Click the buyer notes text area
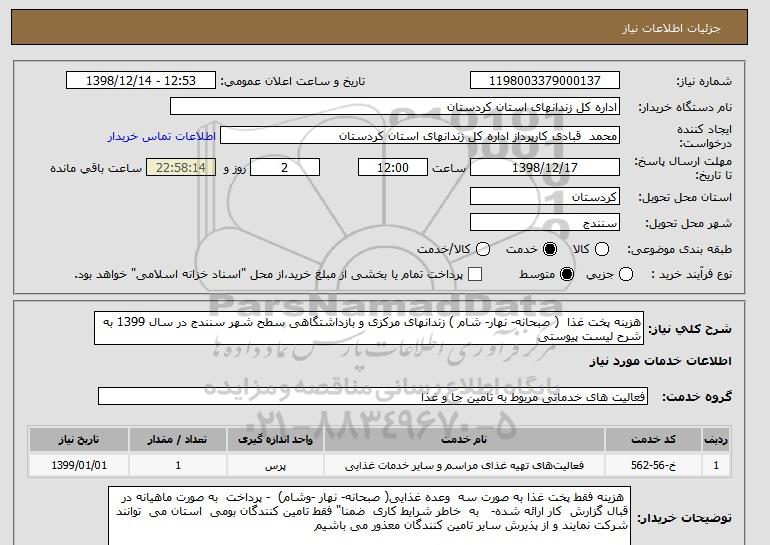 click(x=369, y=516)
